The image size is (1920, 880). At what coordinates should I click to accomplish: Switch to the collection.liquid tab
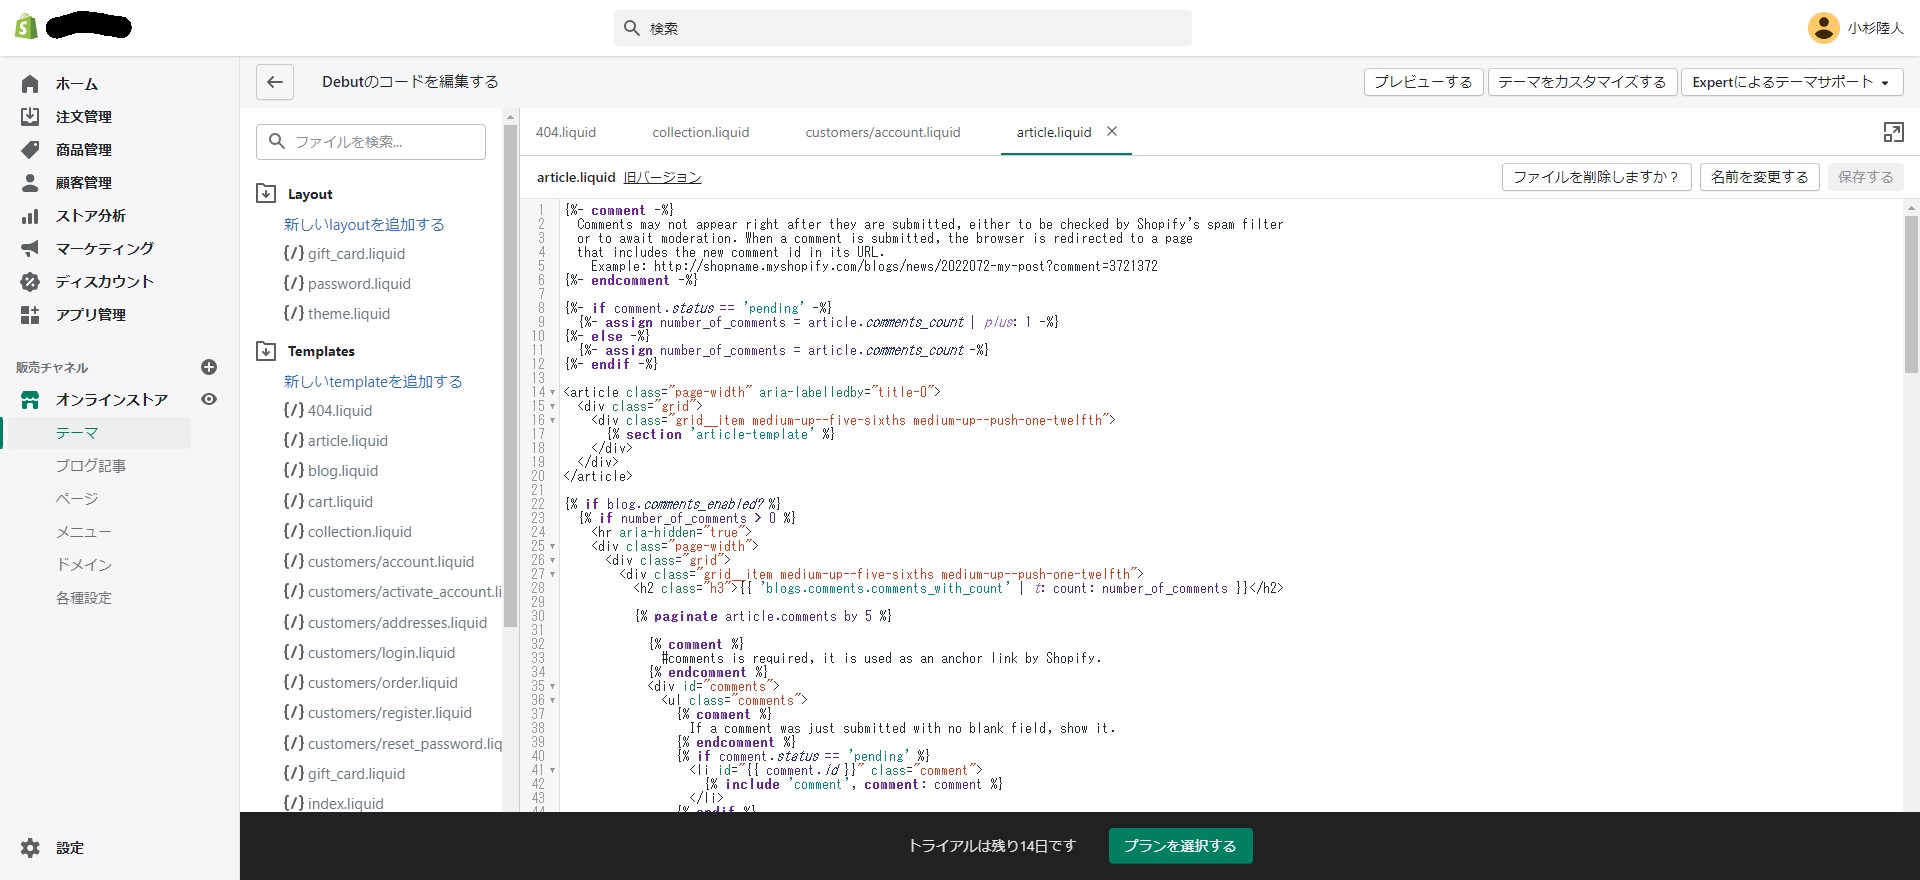[x=700, y=132]
